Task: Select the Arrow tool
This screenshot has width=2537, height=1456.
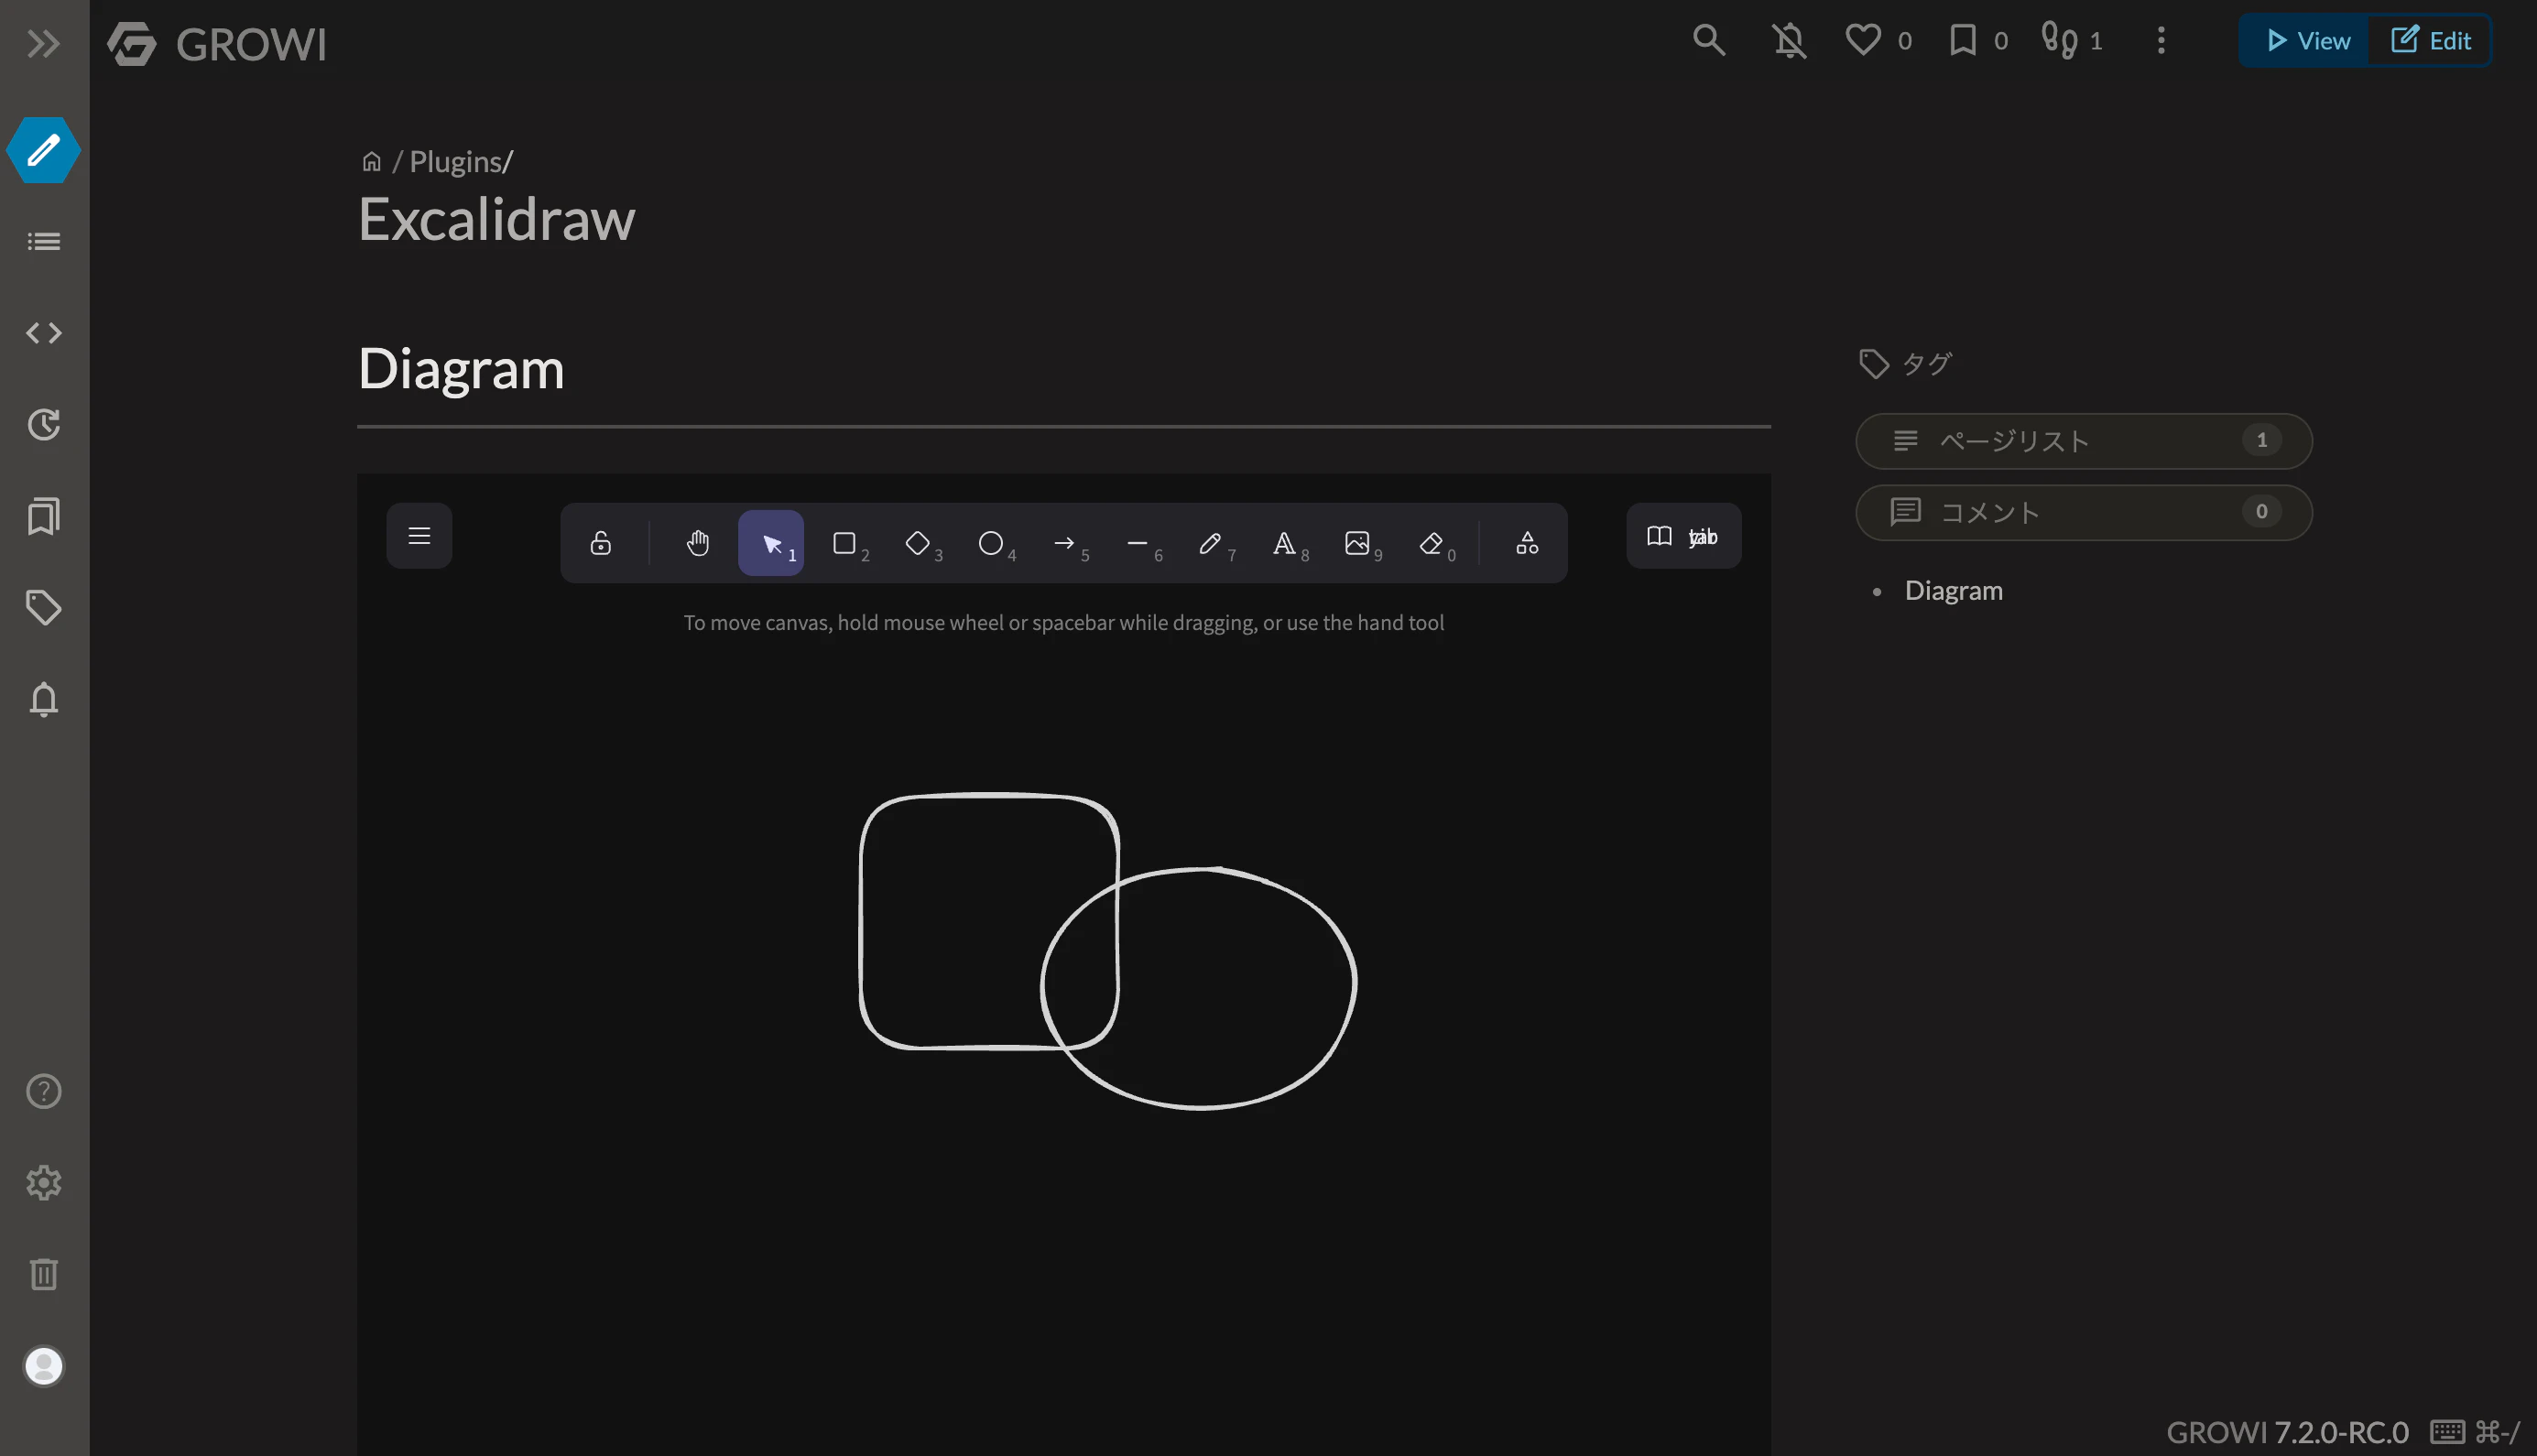Action: 1064,543
